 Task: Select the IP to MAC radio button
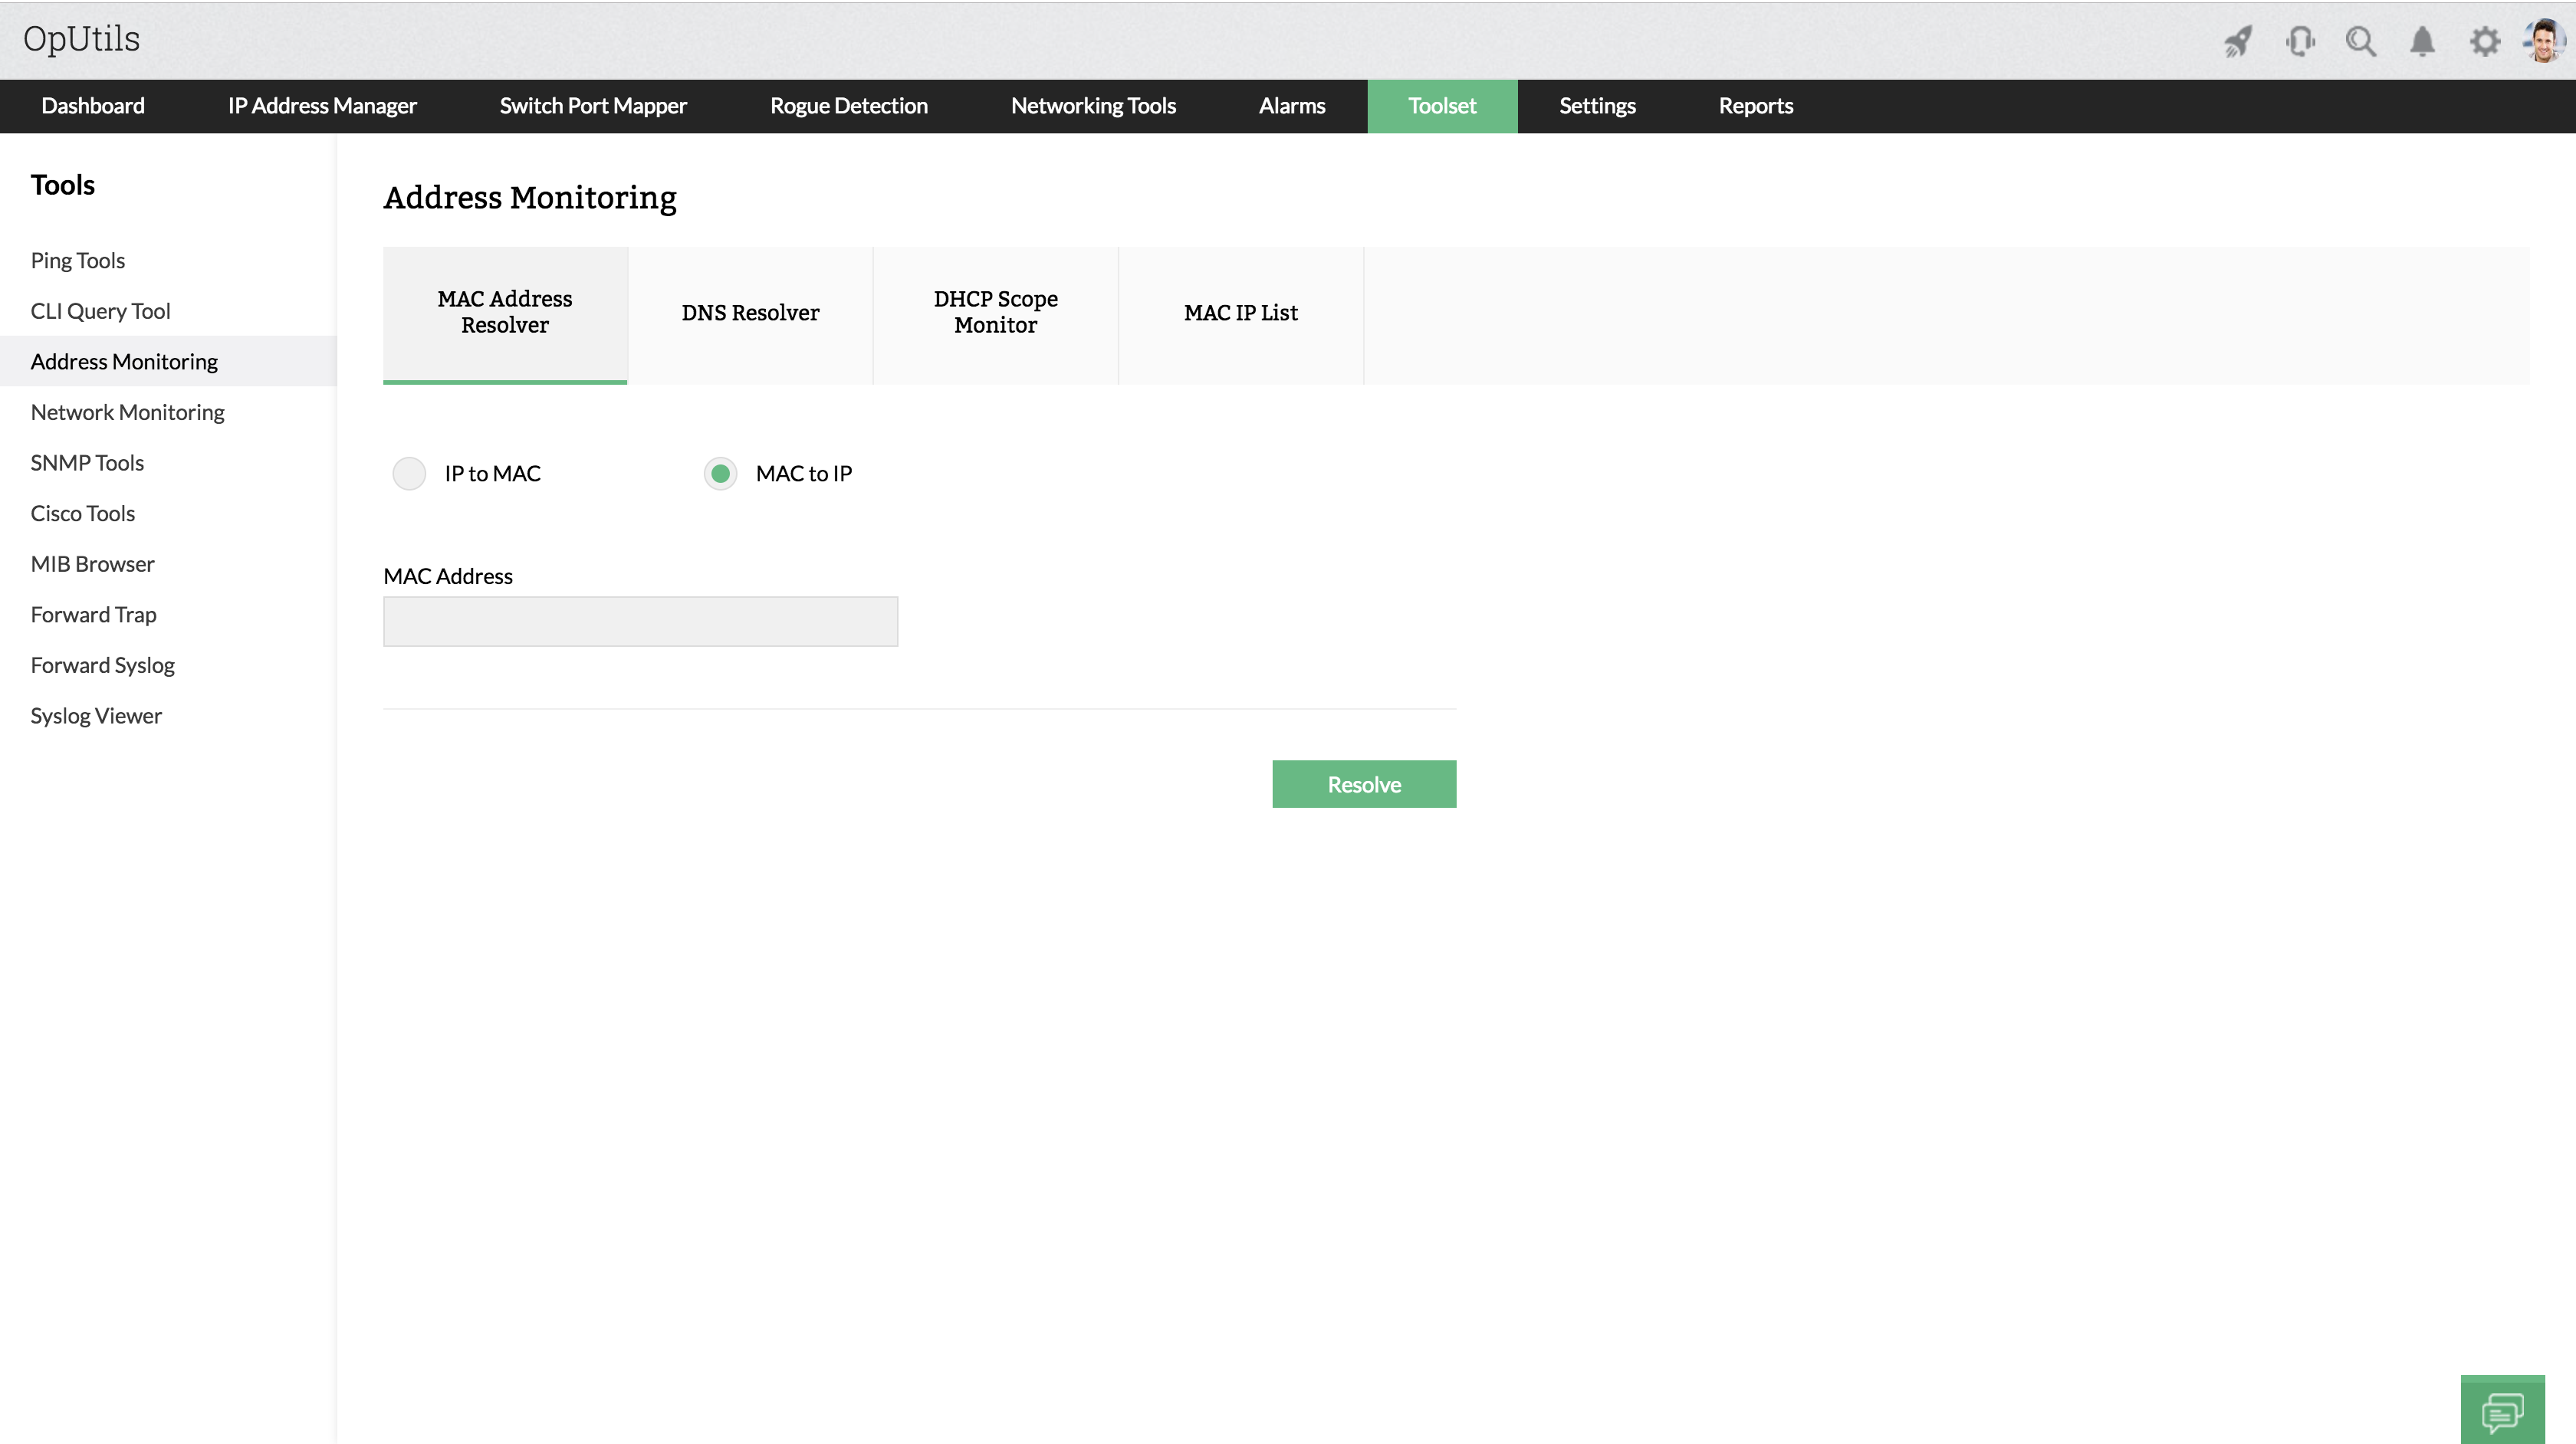pos(409,473)
